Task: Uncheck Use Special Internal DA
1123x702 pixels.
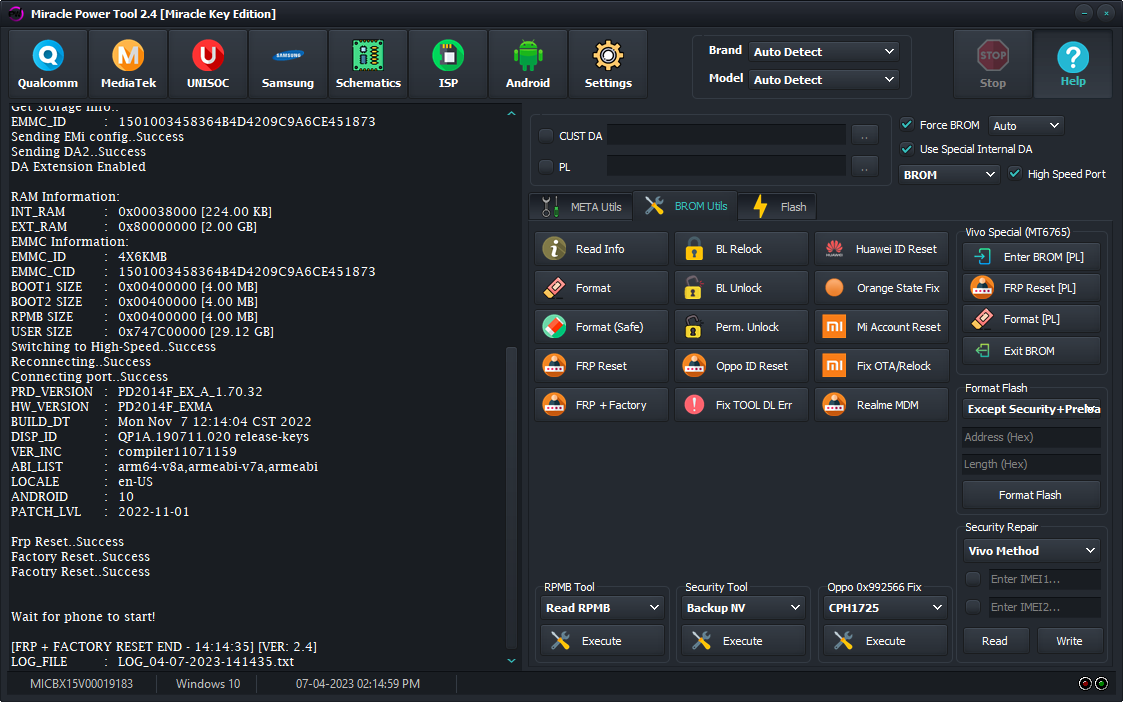Action: [907, 149]
